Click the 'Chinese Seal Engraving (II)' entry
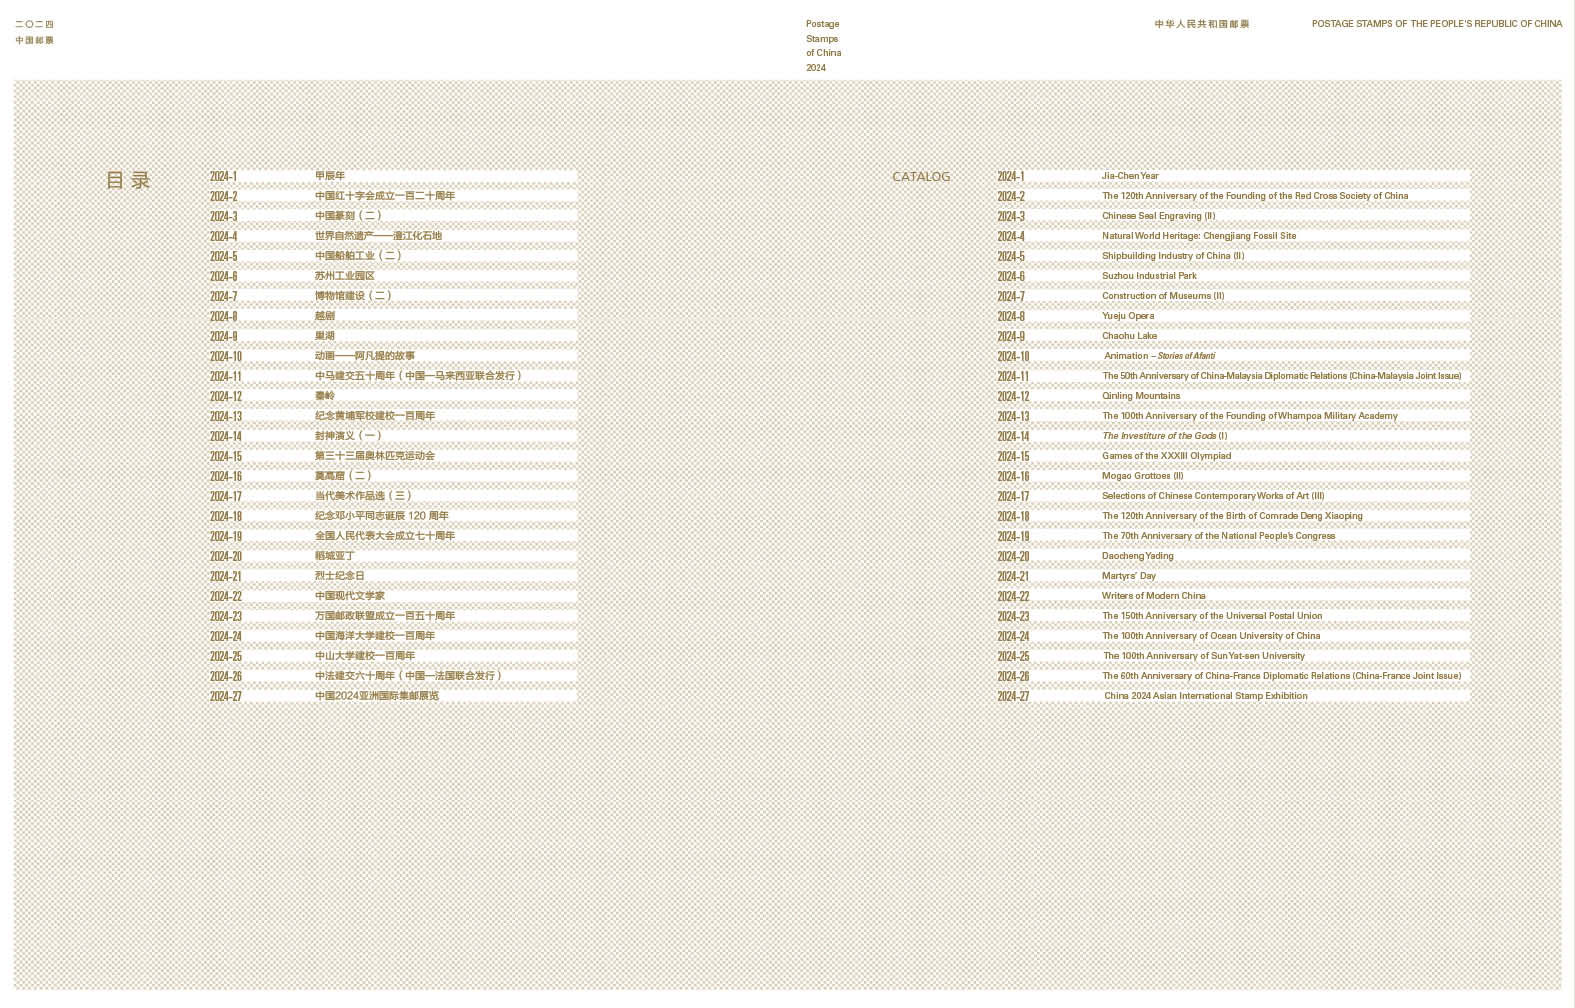This screenshot has width=1575, height=1008. pyautogui.click(x=1158, y=216)
